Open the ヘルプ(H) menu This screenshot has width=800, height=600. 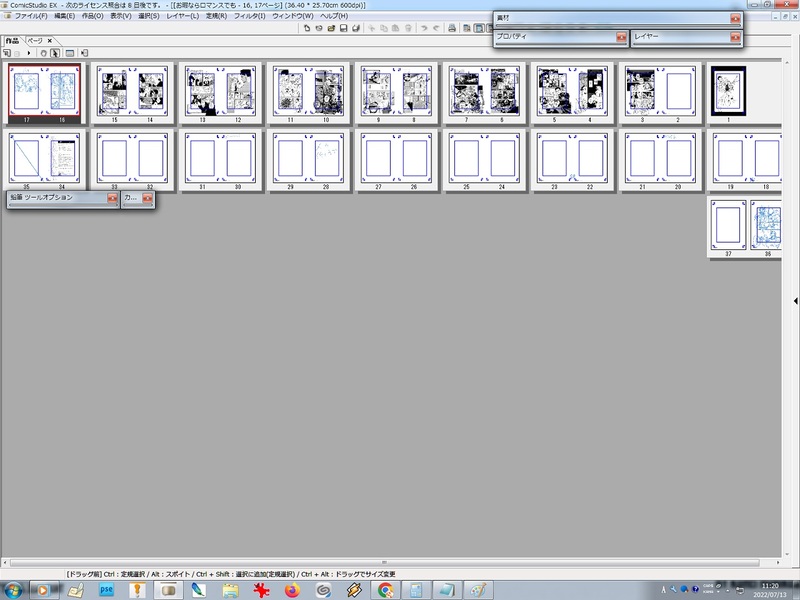(x=334, y=16)
